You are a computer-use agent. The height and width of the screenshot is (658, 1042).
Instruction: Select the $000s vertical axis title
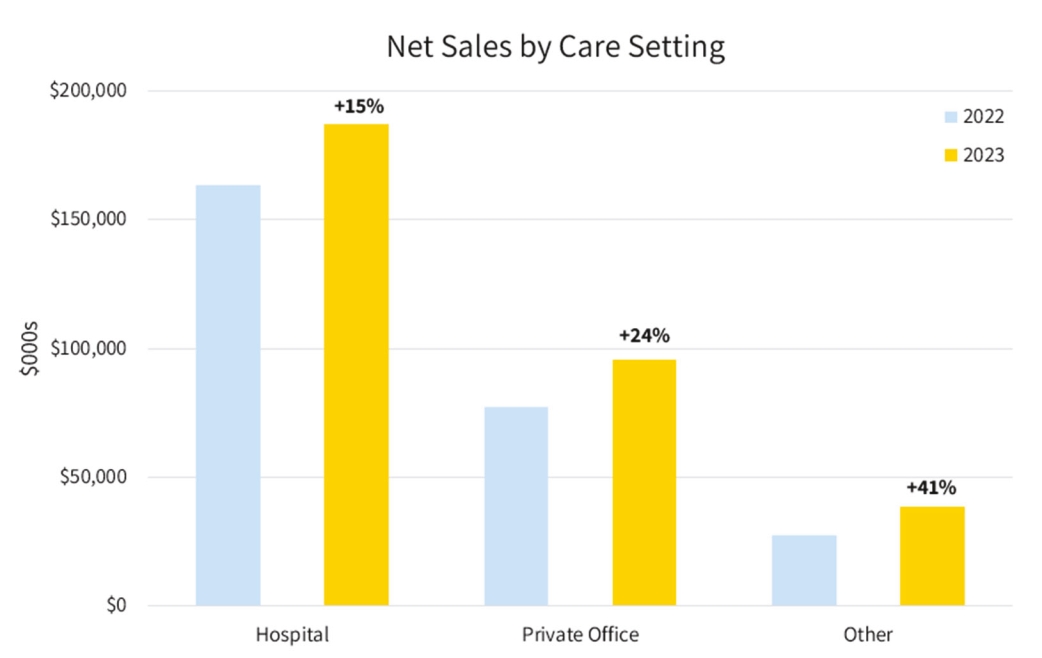[x=29, y=348]
